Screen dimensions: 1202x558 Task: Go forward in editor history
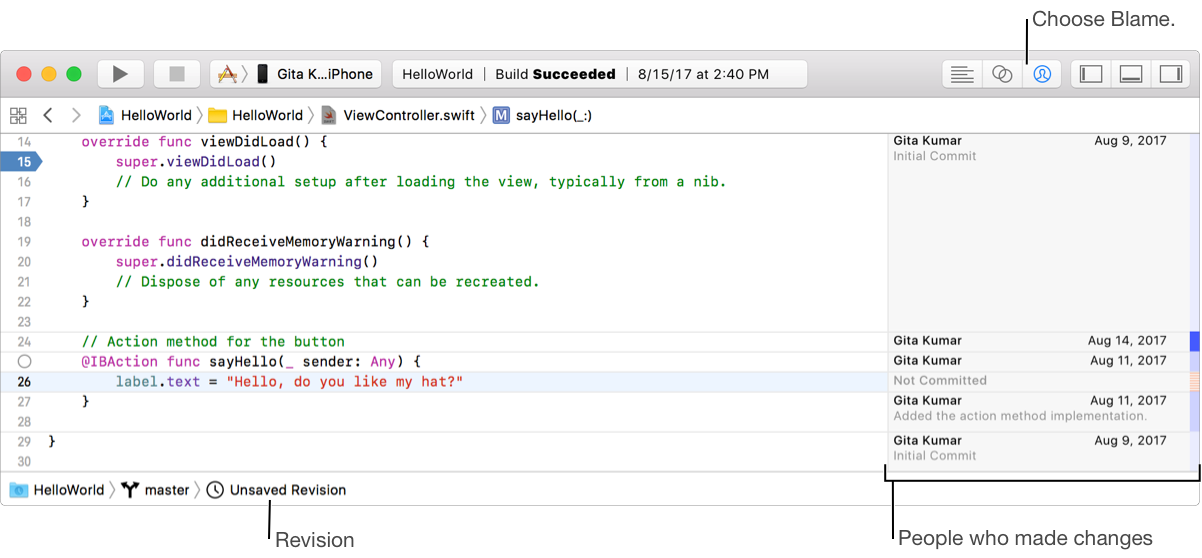[x=76, y=115]
